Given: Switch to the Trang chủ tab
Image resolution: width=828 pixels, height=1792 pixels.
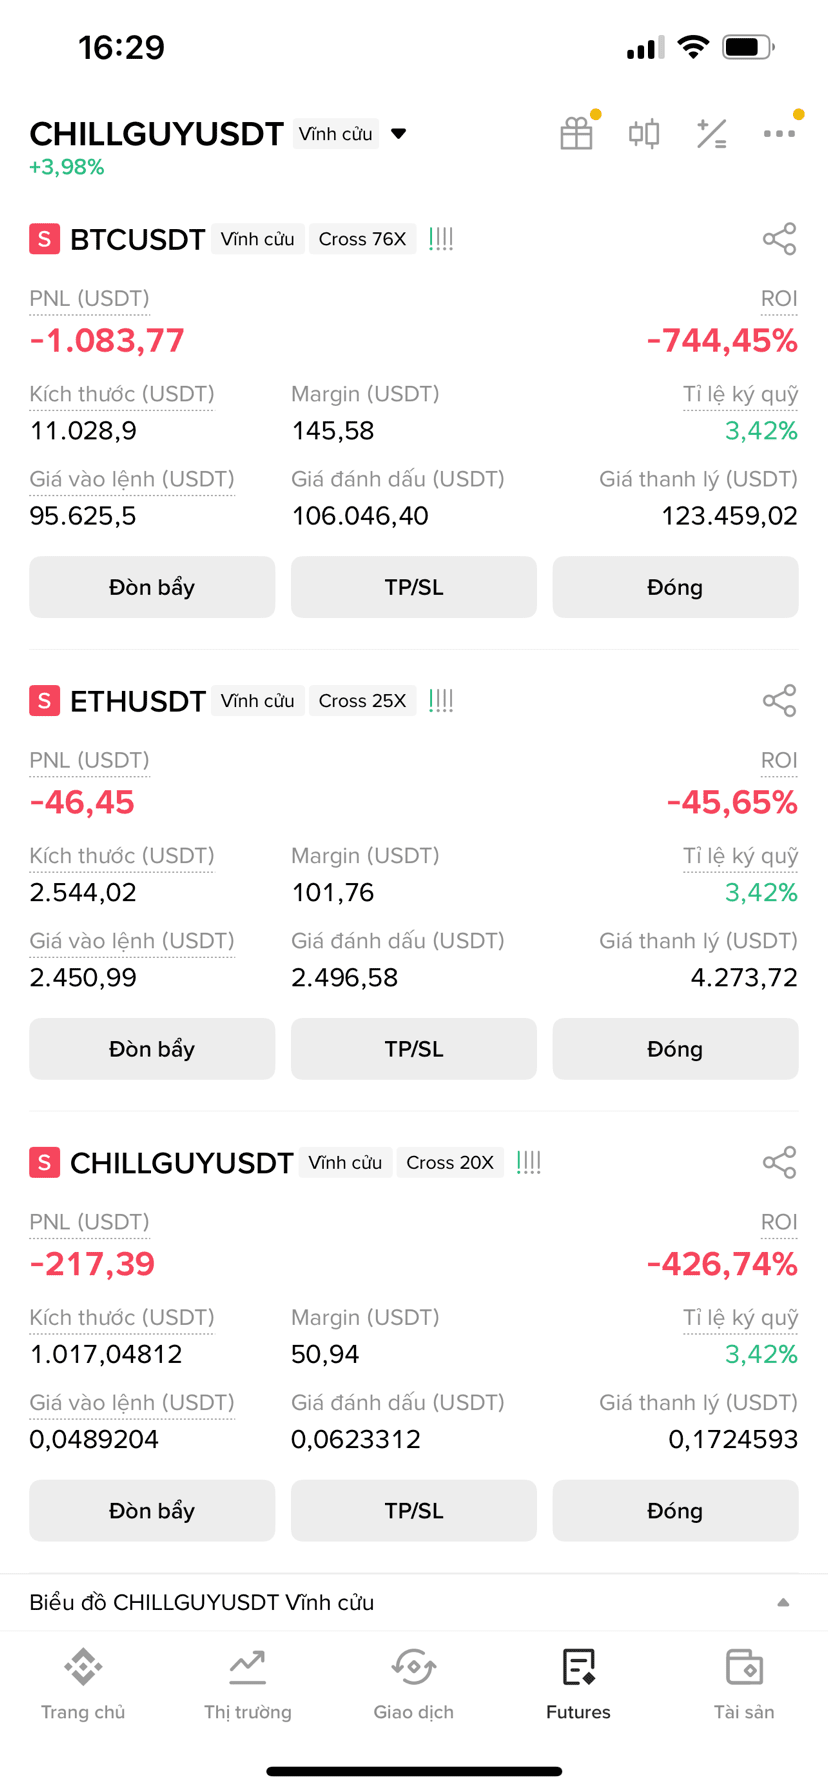Looking at the screenshot, I should pos(83,1684).
